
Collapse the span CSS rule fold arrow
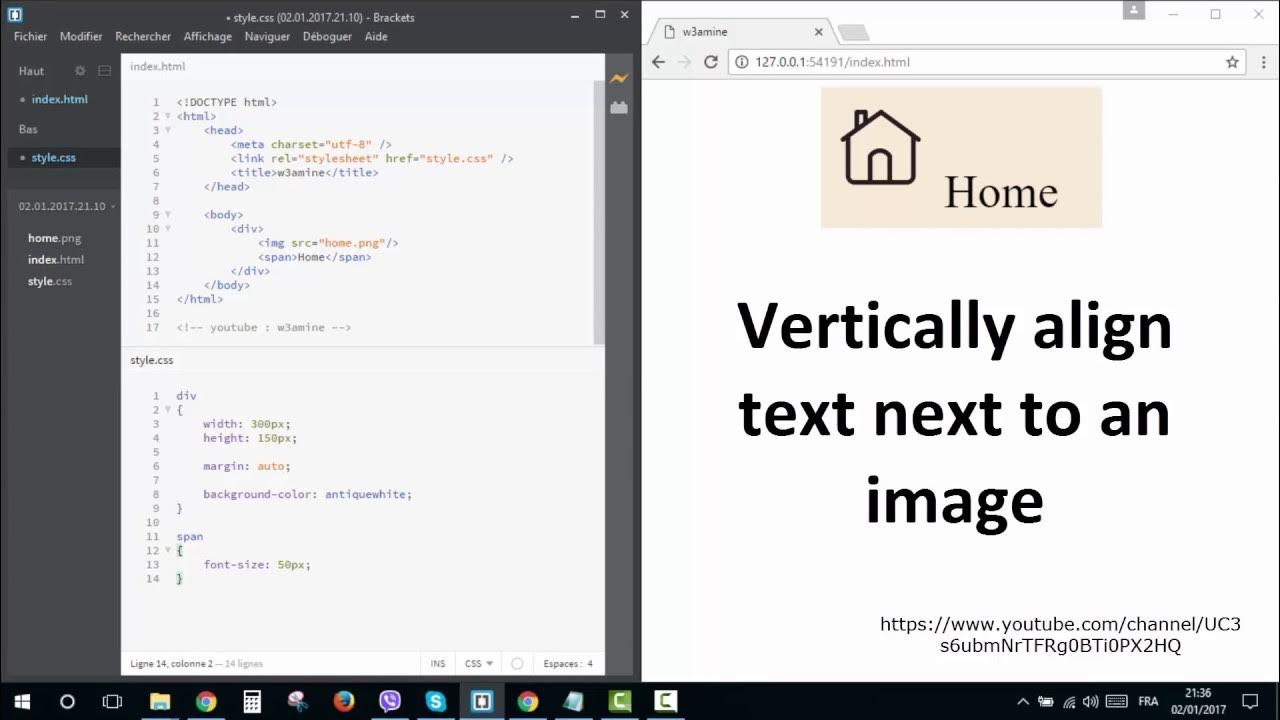click(x=168, y=551)
